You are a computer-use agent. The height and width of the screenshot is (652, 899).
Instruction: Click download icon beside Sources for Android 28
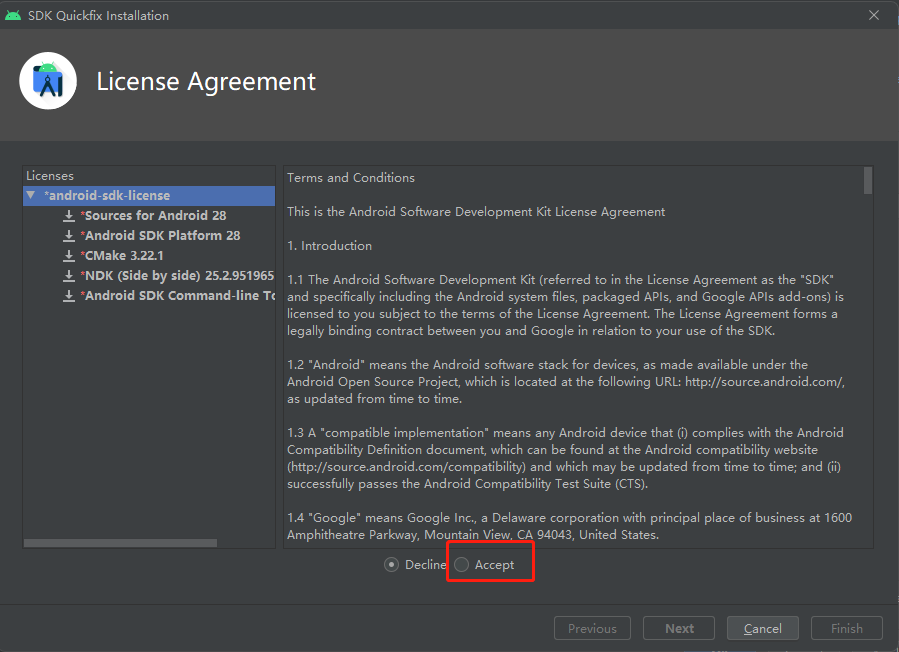[69, 216]
